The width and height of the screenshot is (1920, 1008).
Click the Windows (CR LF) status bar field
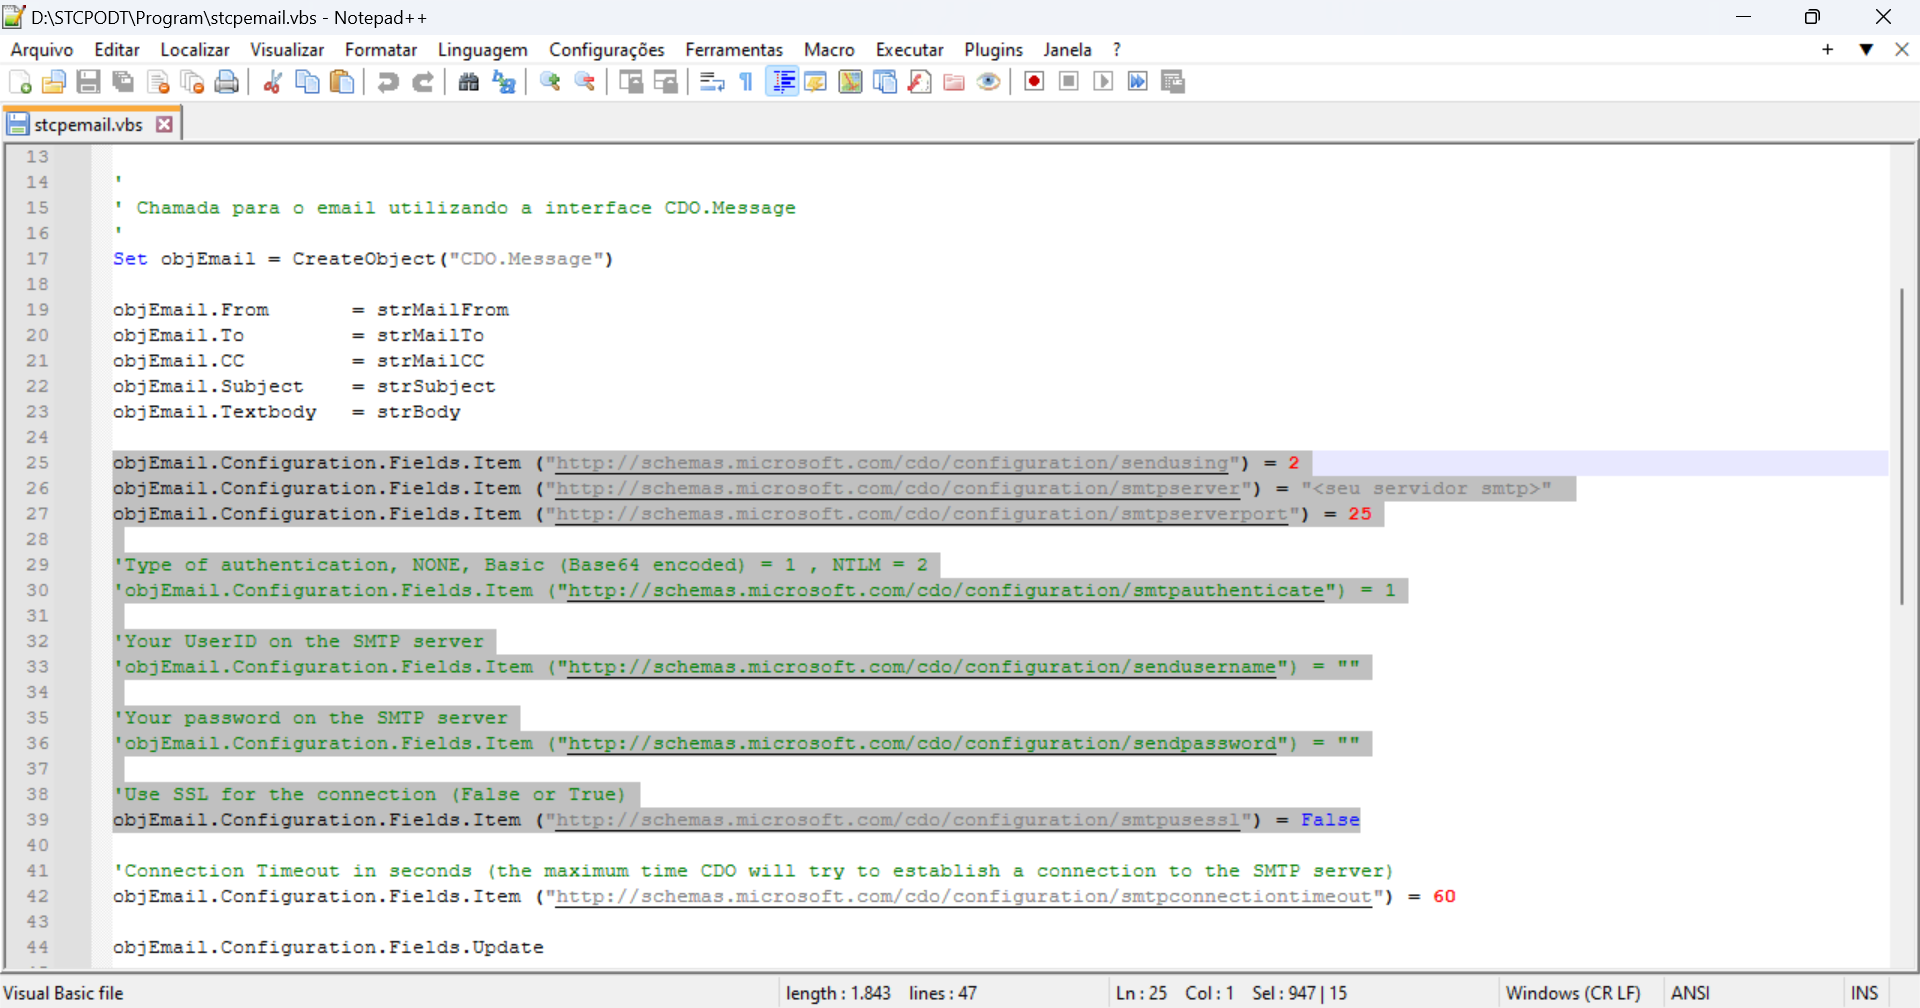[x=1573, y=993]
